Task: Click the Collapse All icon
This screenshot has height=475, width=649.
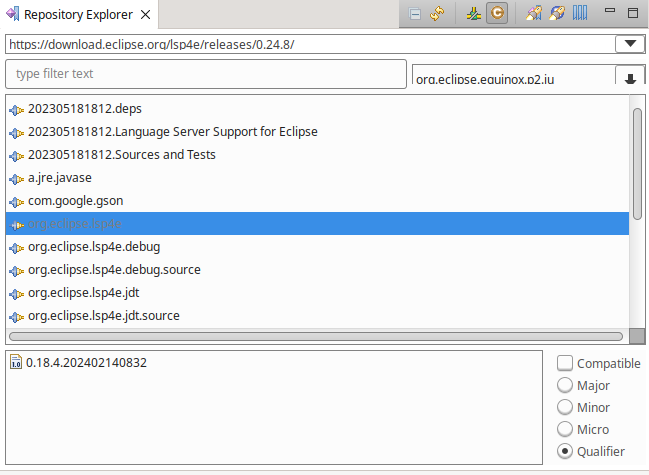Action: point(415,14)
